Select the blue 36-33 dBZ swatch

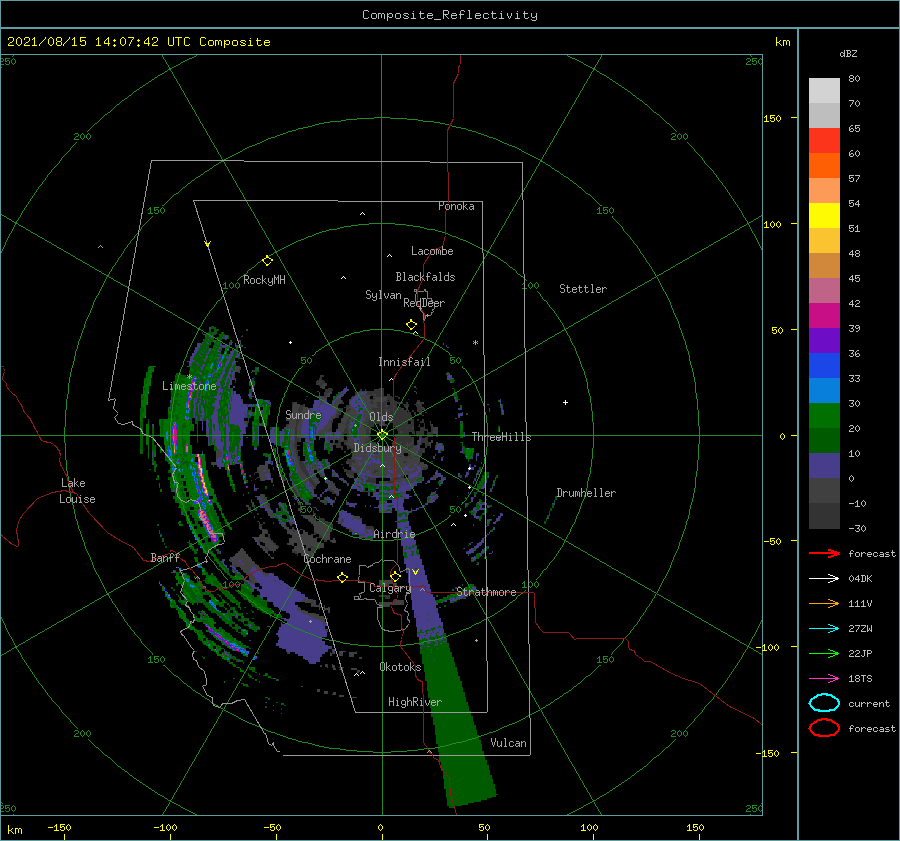824,365
